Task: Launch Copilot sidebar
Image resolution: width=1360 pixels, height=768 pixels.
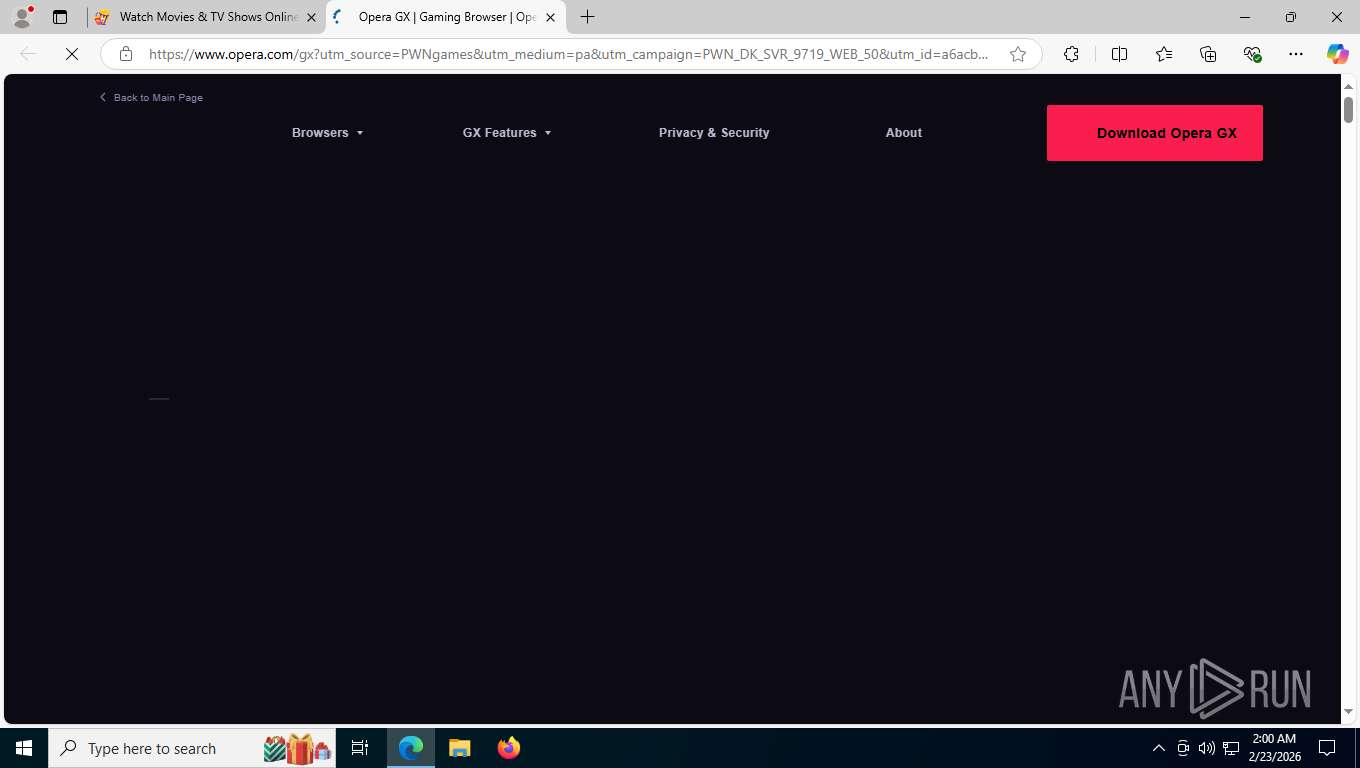Action: [1337, 54]
